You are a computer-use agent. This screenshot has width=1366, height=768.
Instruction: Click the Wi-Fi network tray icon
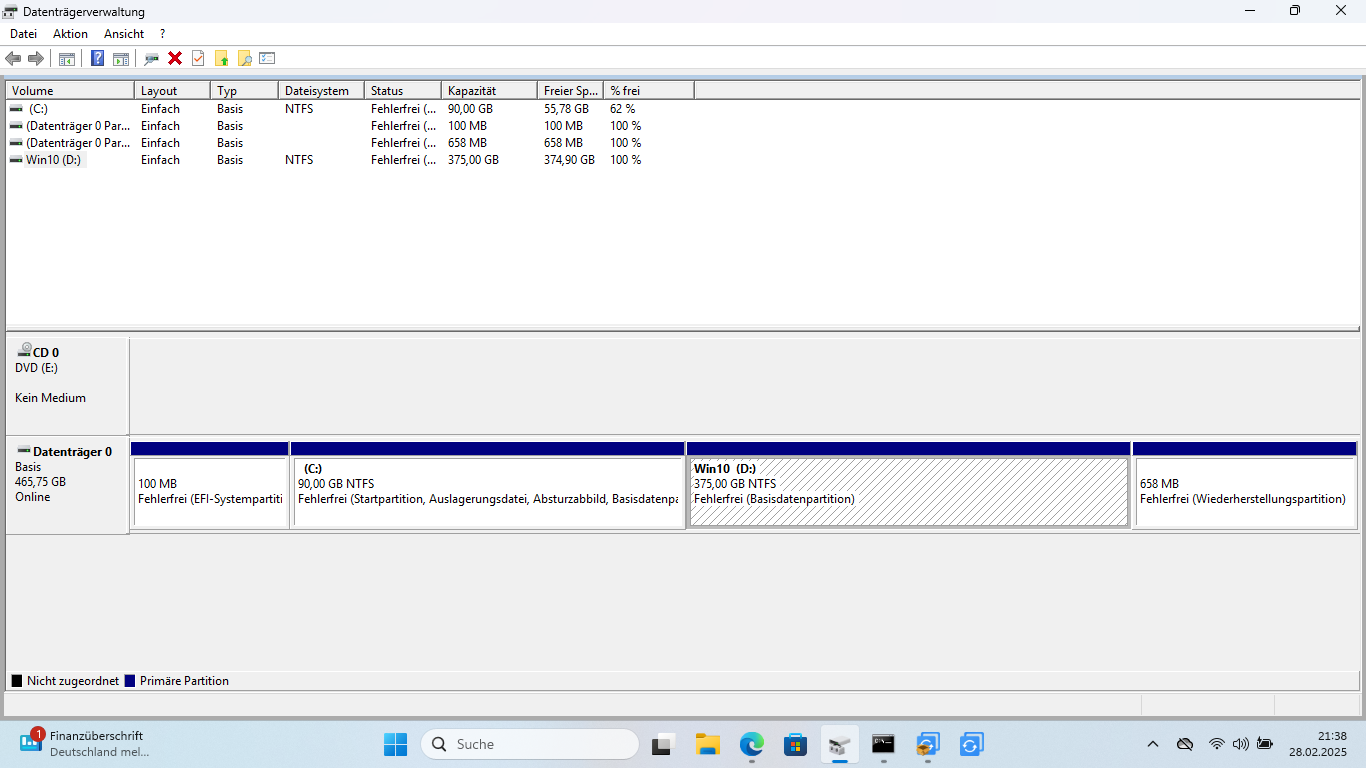pyautogui.click(x=1216, y=744)
